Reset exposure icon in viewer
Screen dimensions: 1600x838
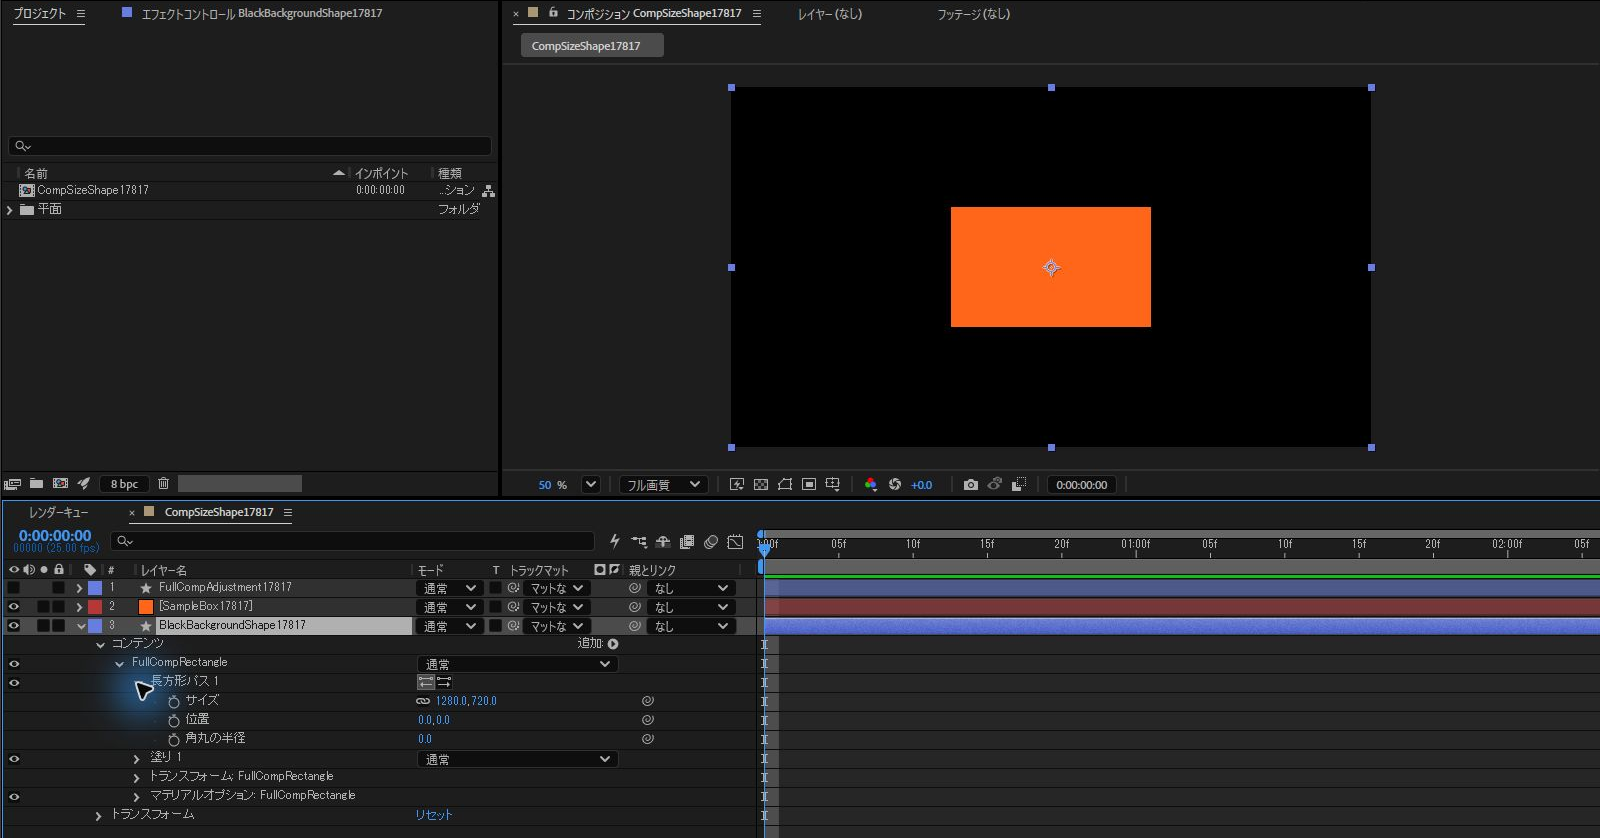pyautogui.click(x=895, y=485)
